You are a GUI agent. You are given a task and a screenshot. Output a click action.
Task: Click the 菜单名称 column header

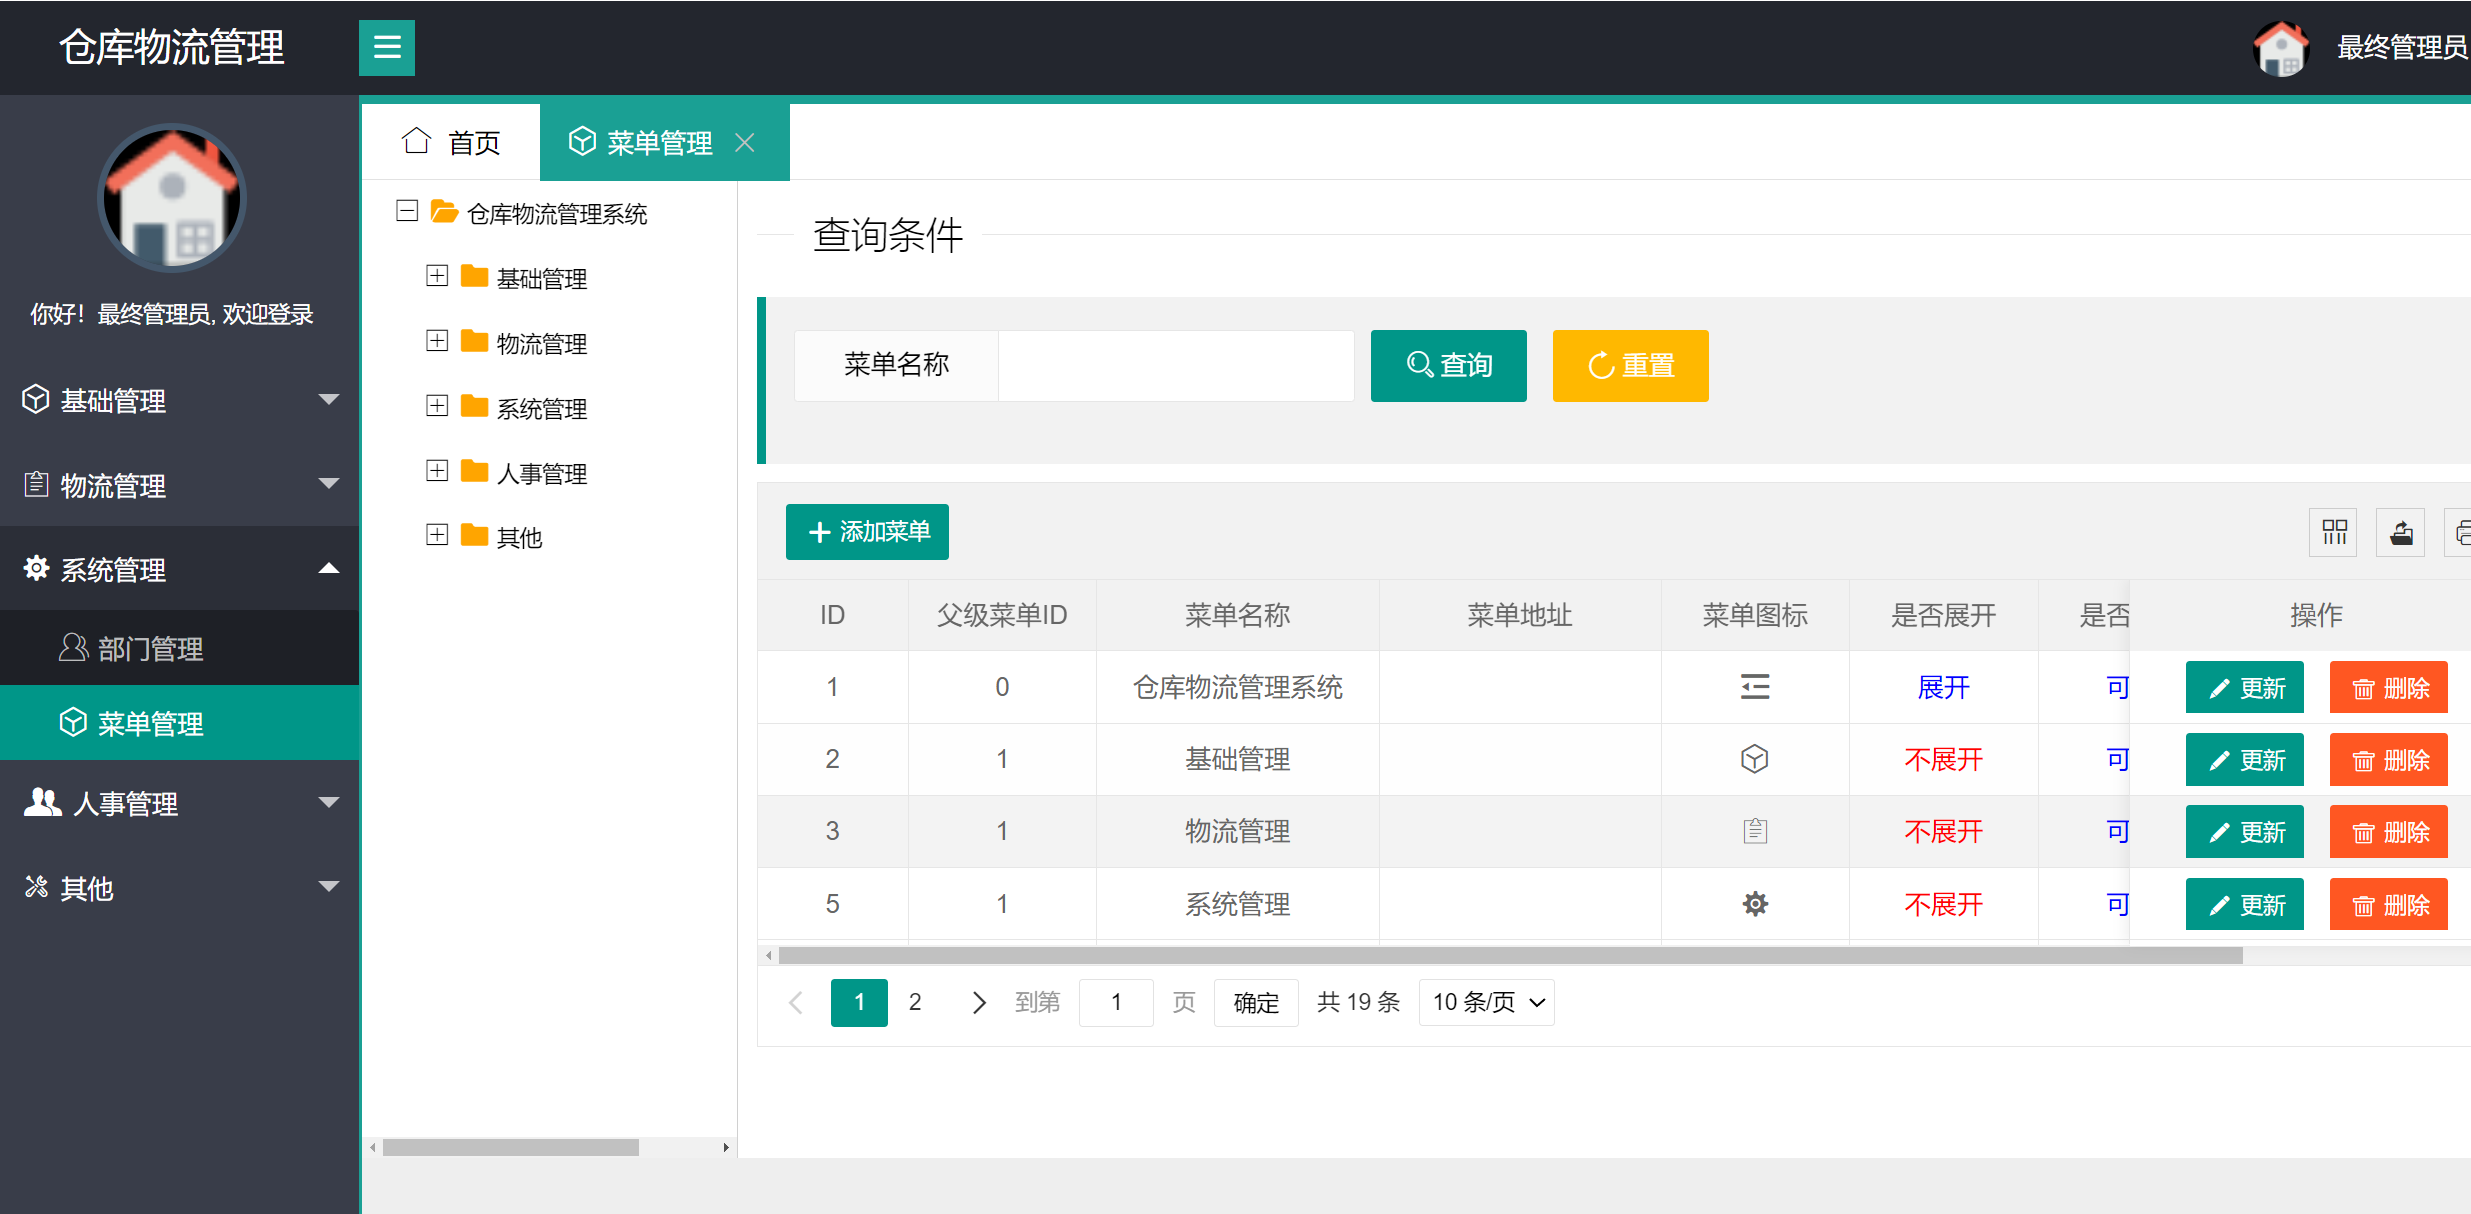[x=1237, y=614]
